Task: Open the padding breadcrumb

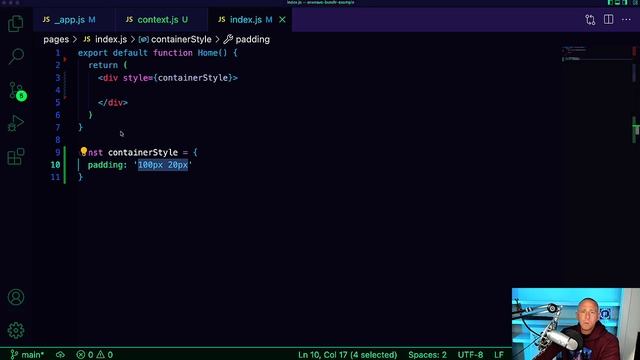Action: pos(247,40)
